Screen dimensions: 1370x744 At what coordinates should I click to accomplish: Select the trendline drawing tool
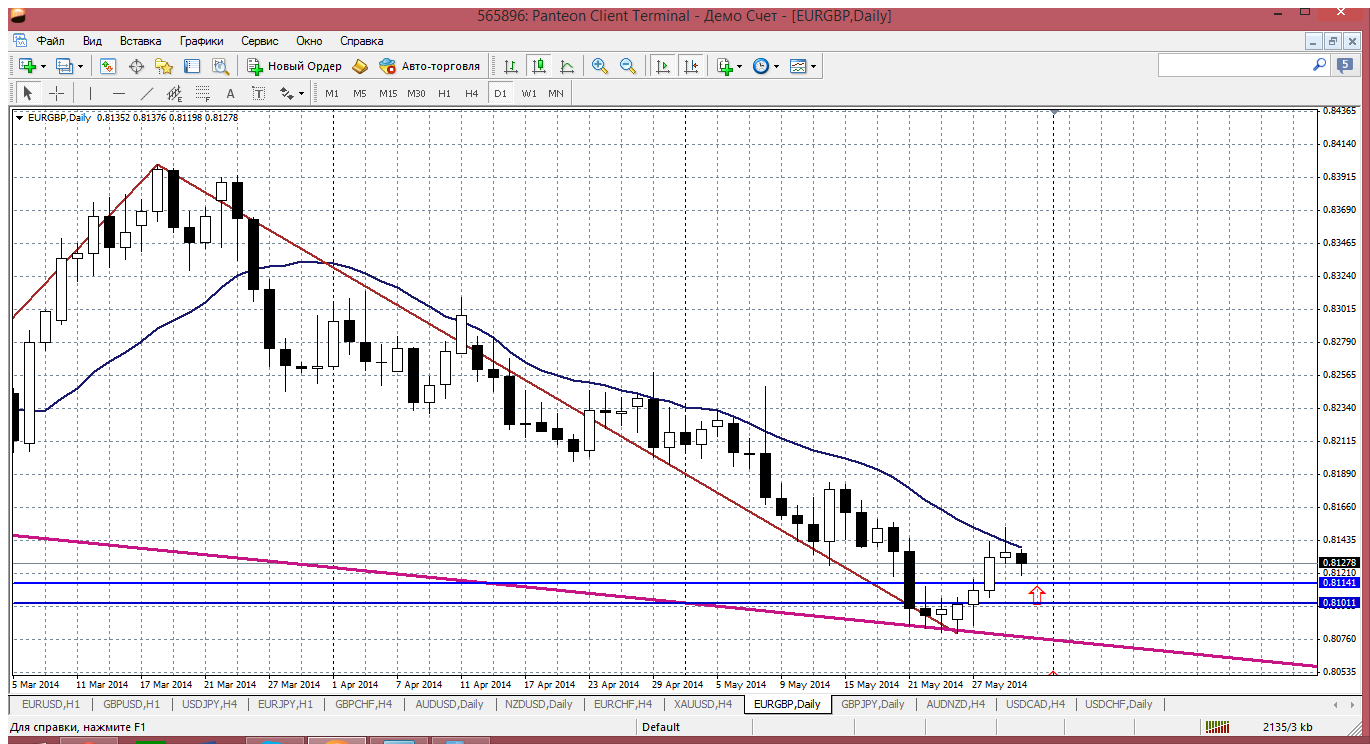(147, 93)
